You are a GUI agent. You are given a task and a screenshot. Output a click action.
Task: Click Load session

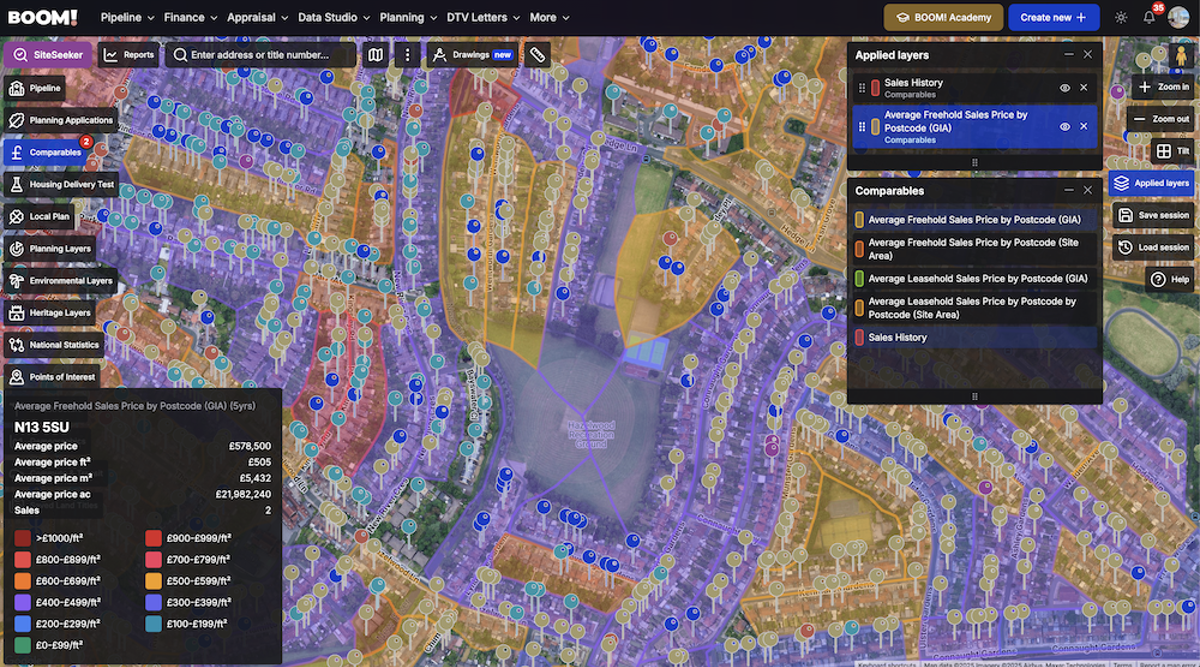pyautogui.click(x=1154, y=247)
